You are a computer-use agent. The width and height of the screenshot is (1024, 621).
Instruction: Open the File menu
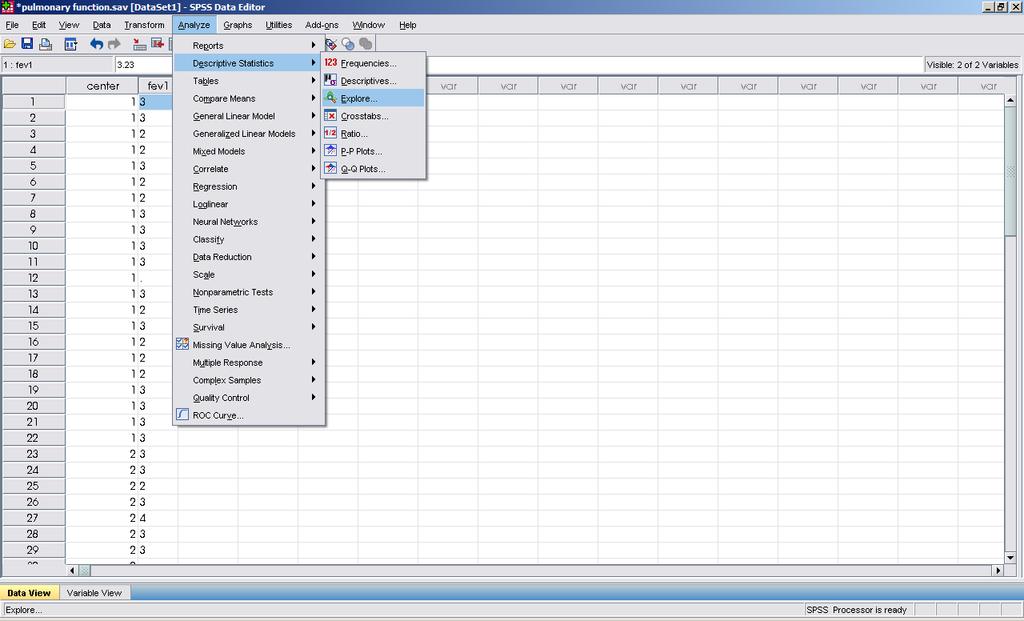point(12,25)
